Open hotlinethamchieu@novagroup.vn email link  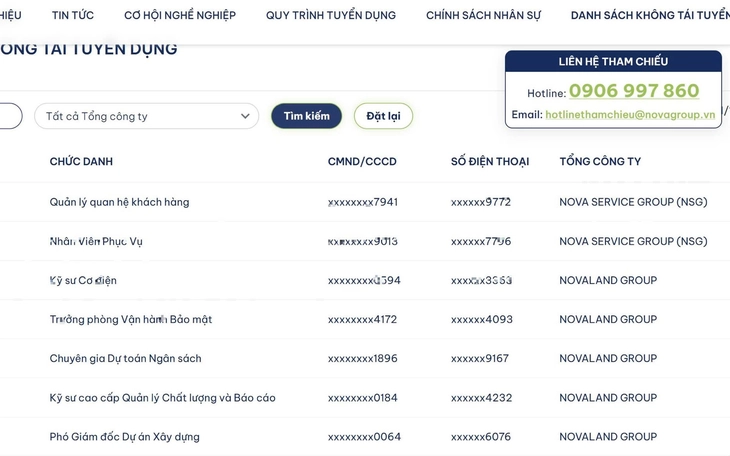pos(630,115)
